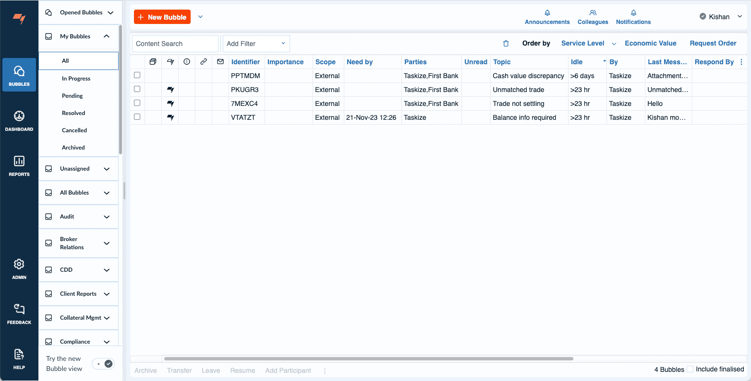This screenshot has width=751, height=381.
Task: Open the Add Filter dropdown
Action: [256, 44]
